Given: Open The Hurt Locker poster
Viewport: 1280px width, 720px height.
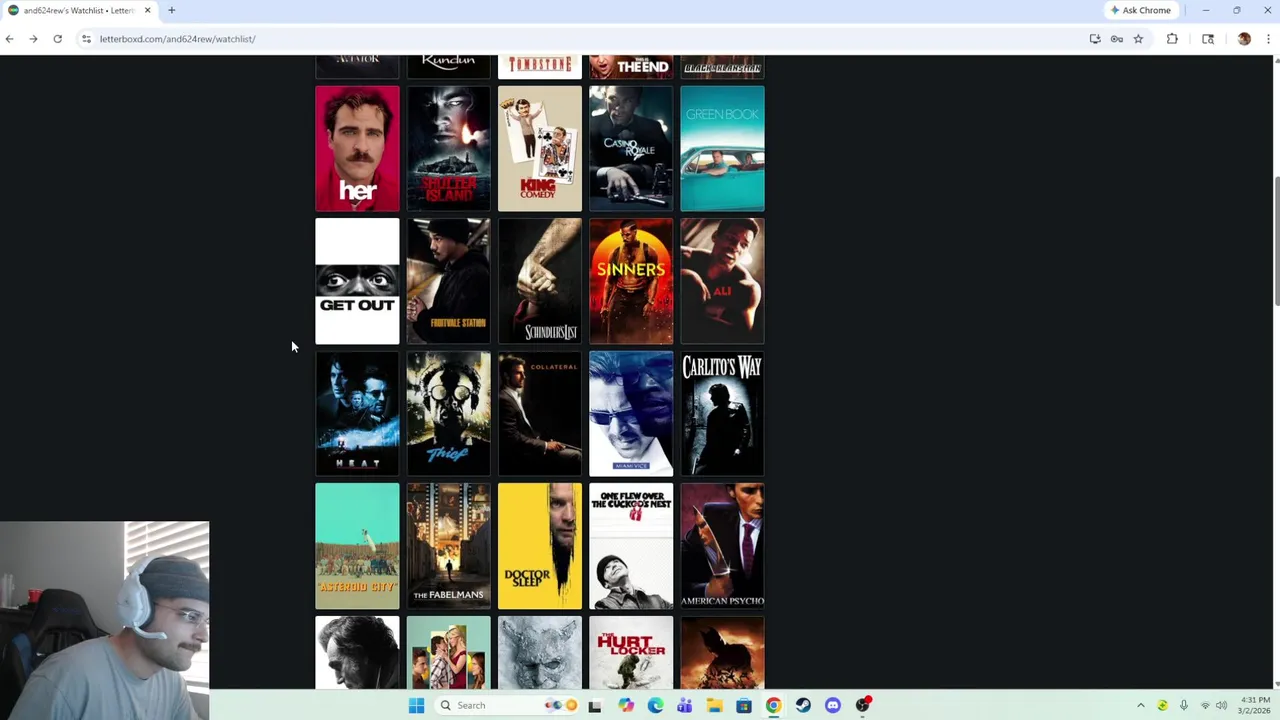Looking at the screenshot, I should coord(631,652).
